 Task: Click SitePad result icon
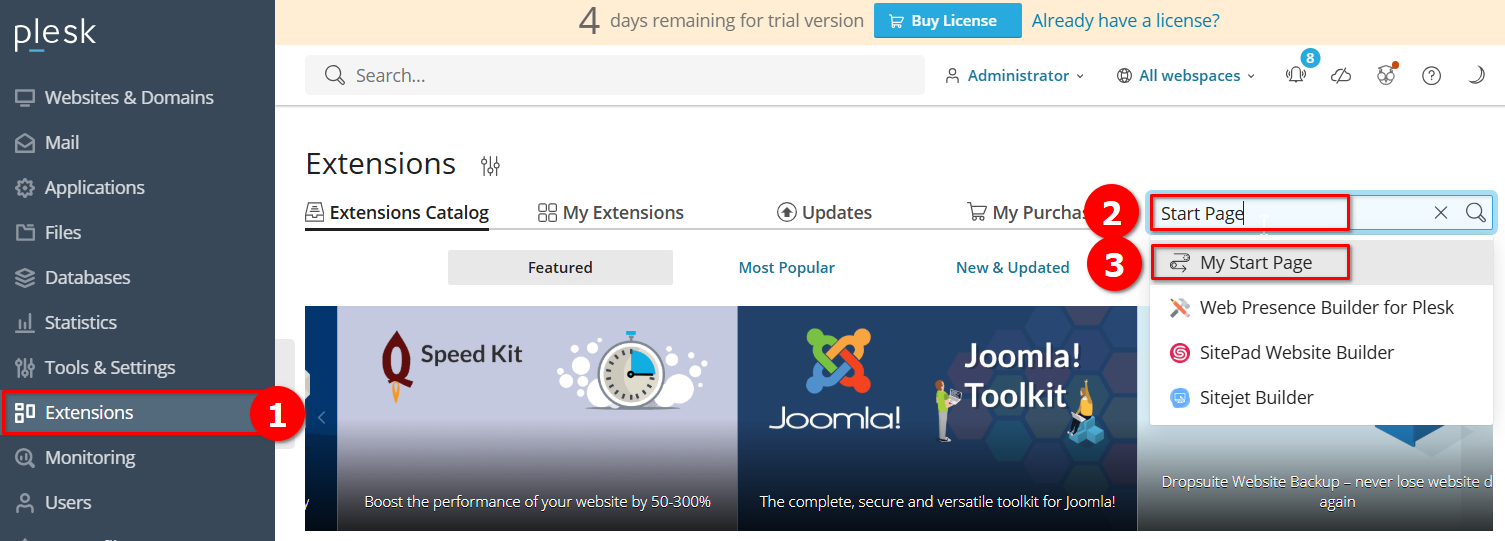(x=1180, y=352)
